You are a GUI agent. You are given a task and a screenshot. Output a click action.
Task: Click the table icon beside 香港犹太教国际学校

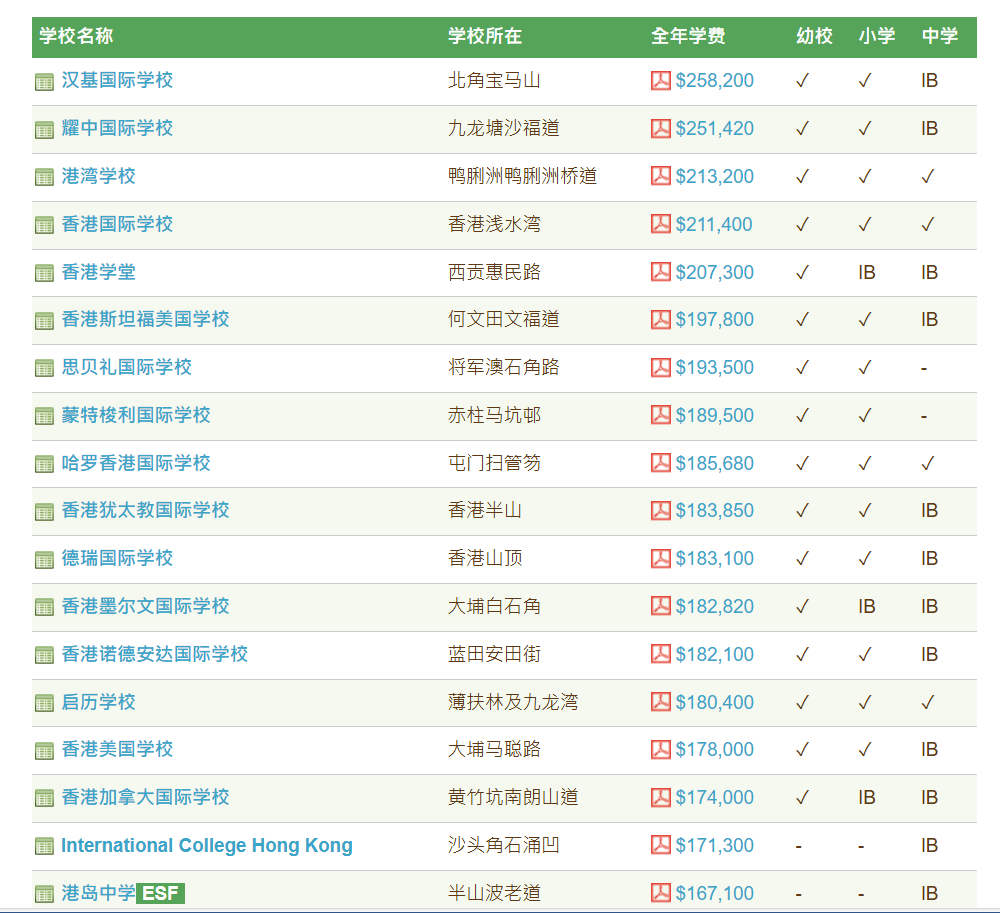pyautogui.click(x=44, y=512)
